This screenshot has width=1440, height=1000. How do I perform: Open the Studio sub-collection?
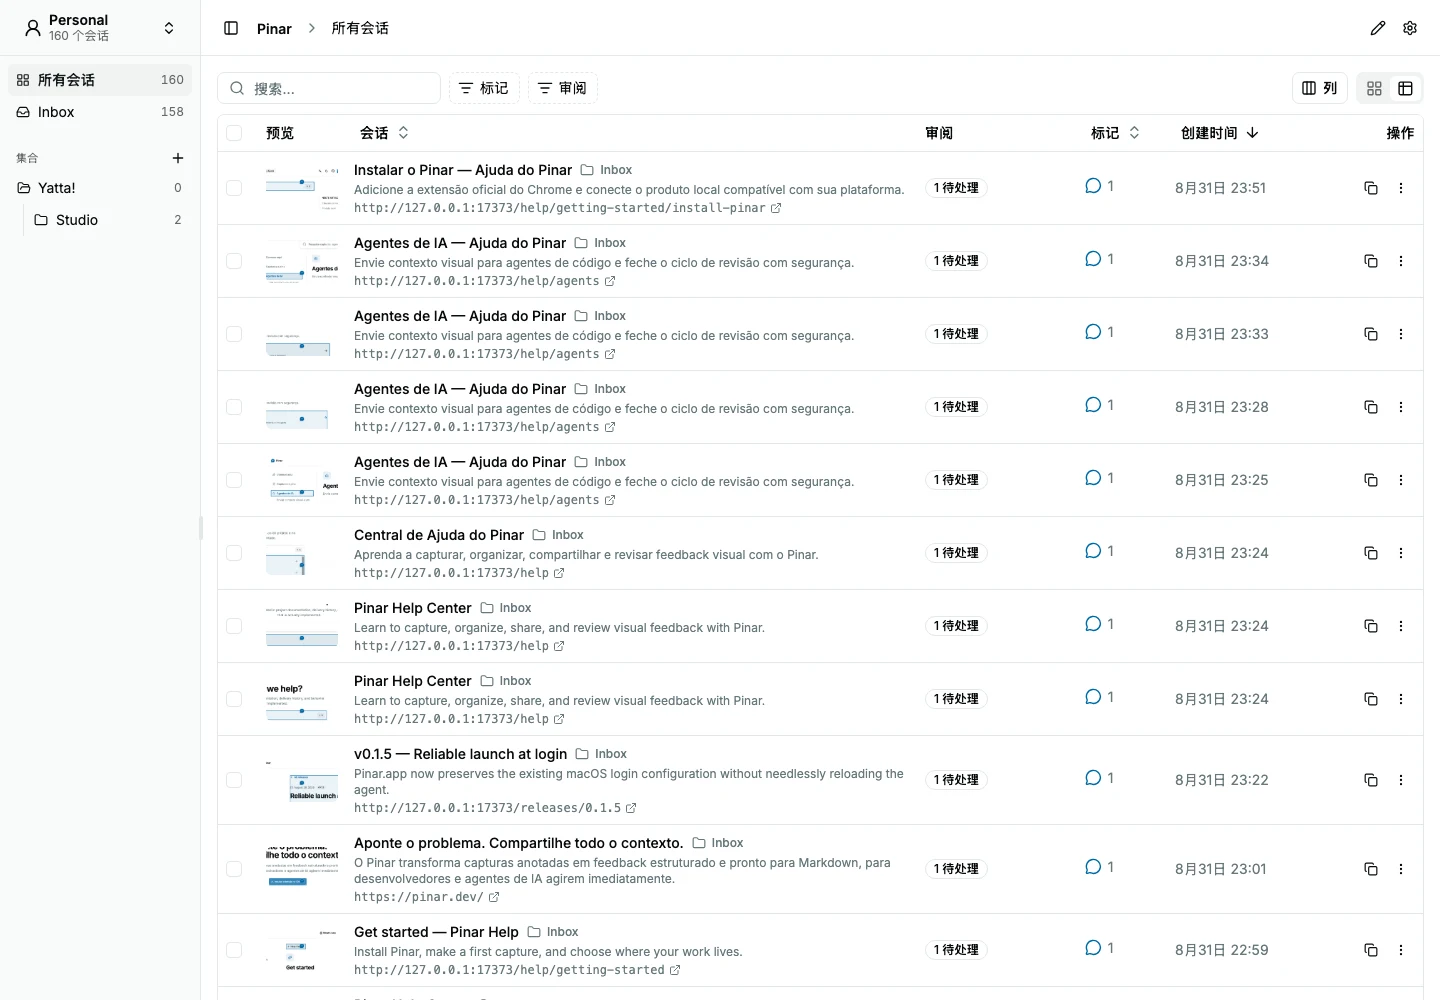click(108, 220)
